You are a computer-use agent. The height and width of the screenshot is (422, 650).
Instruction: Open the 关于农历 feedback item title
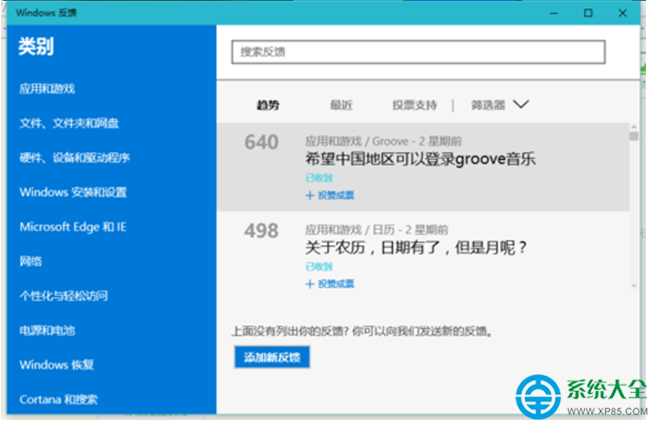click(x=416, y=248)
